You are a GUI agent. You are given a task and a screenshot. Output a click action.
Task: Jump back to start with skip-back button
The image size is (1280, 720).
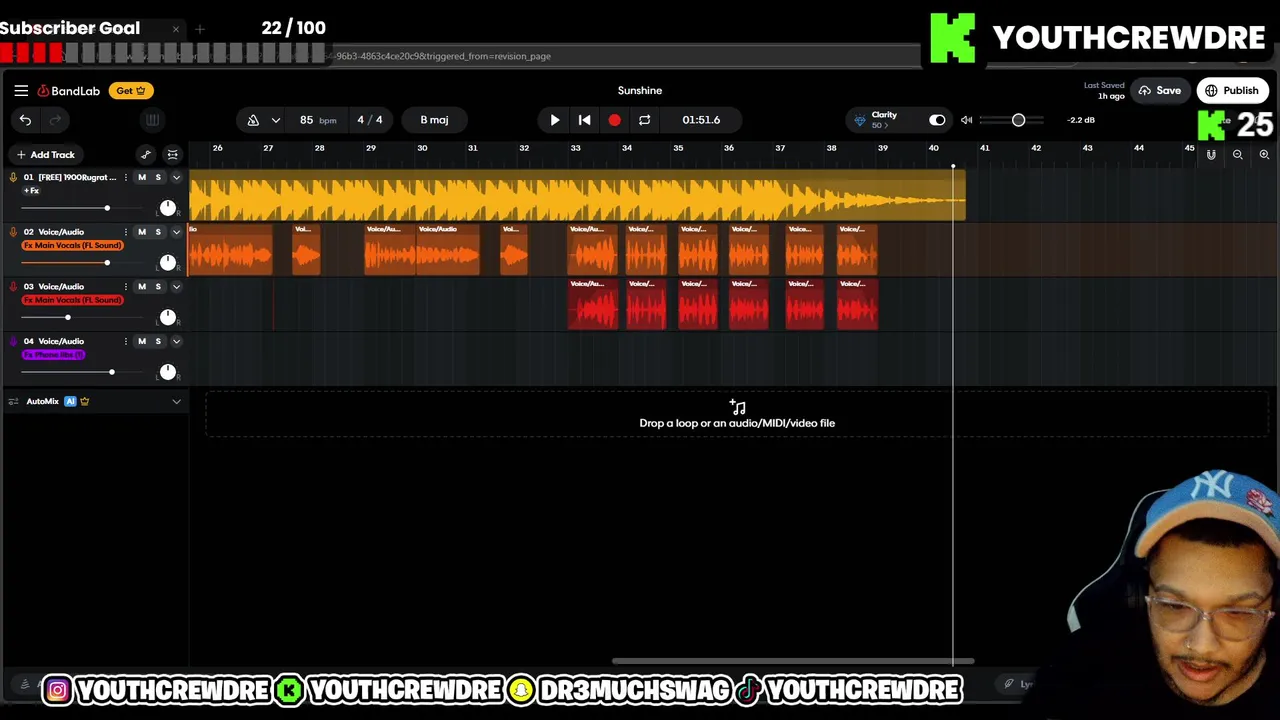pos(585,120)
